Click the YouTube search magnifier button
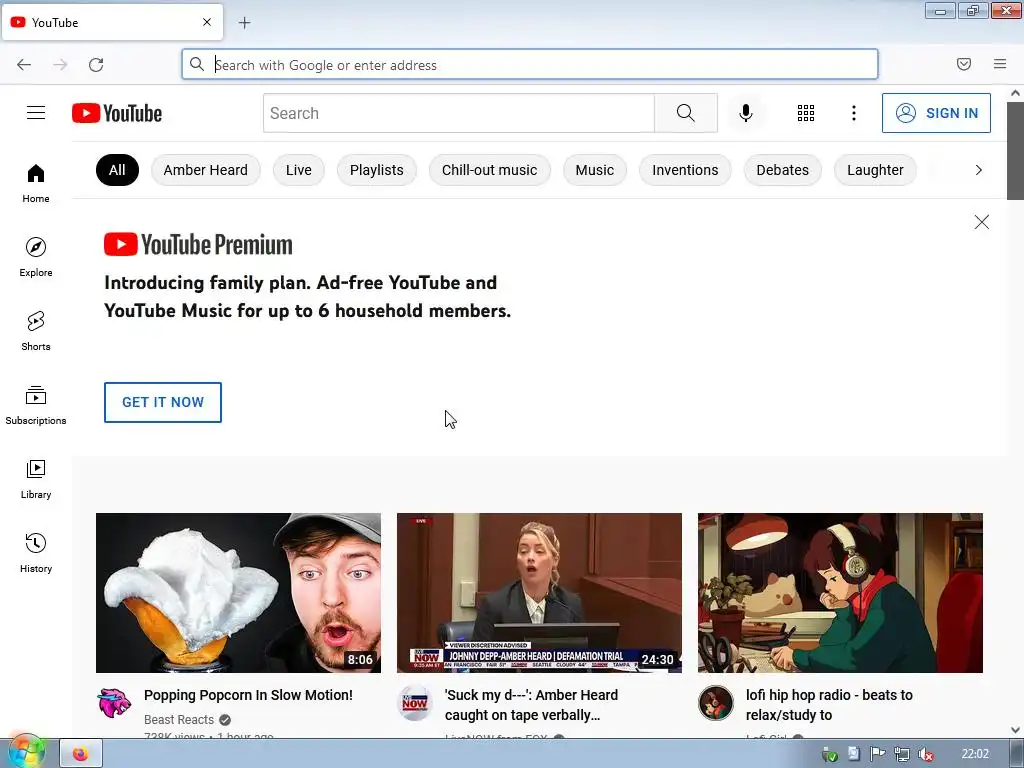Image resolution: width=1024 pixels, height=768 pixels. [686, 113]
